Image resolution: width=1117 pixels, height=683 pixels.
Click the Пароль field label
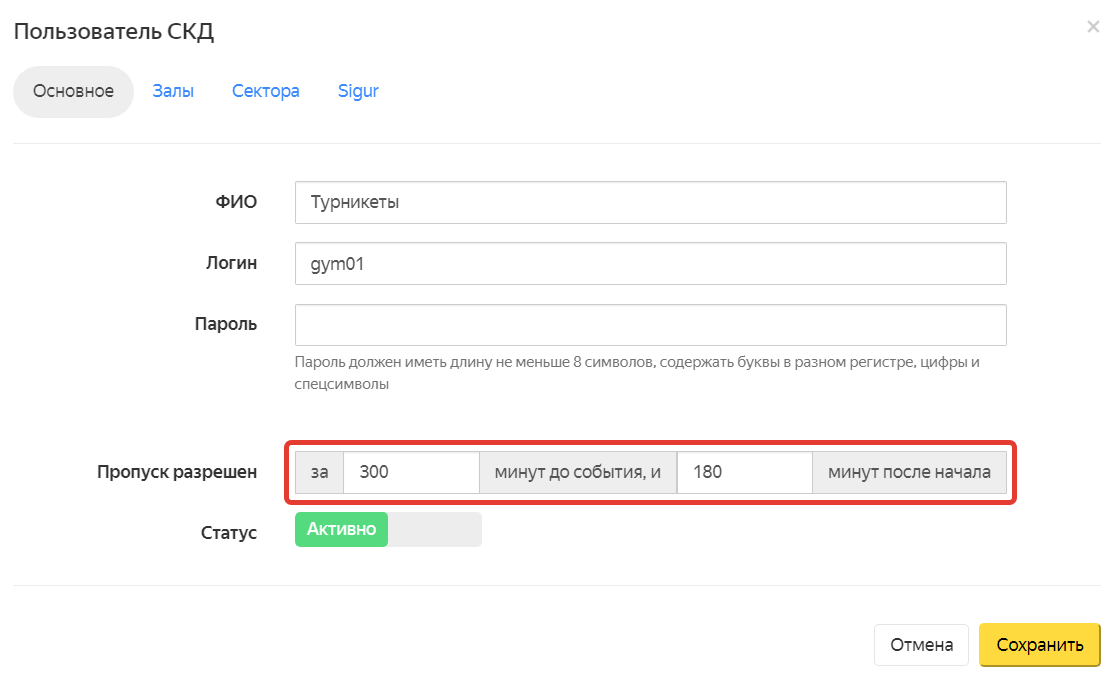tap(226, 325)
